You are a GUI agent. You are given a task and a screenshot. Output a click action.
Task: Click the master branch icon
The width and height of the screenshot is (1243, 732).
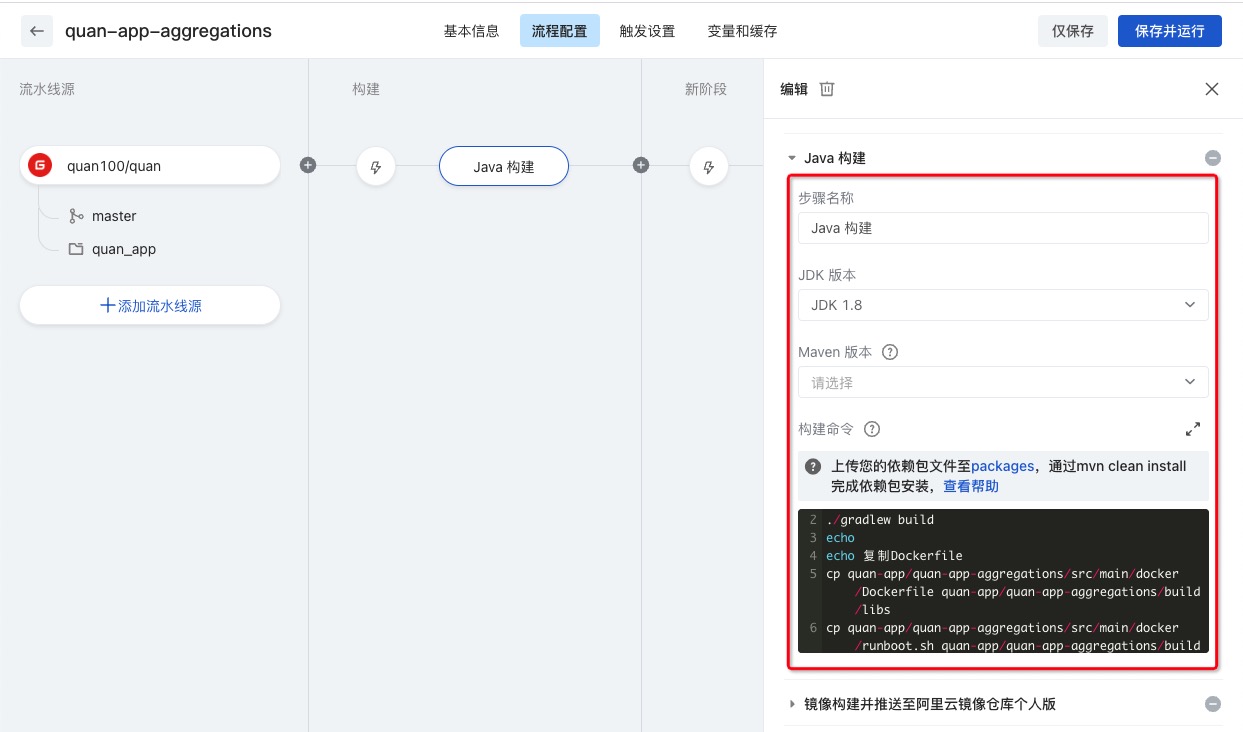click(x=76, y=216)
